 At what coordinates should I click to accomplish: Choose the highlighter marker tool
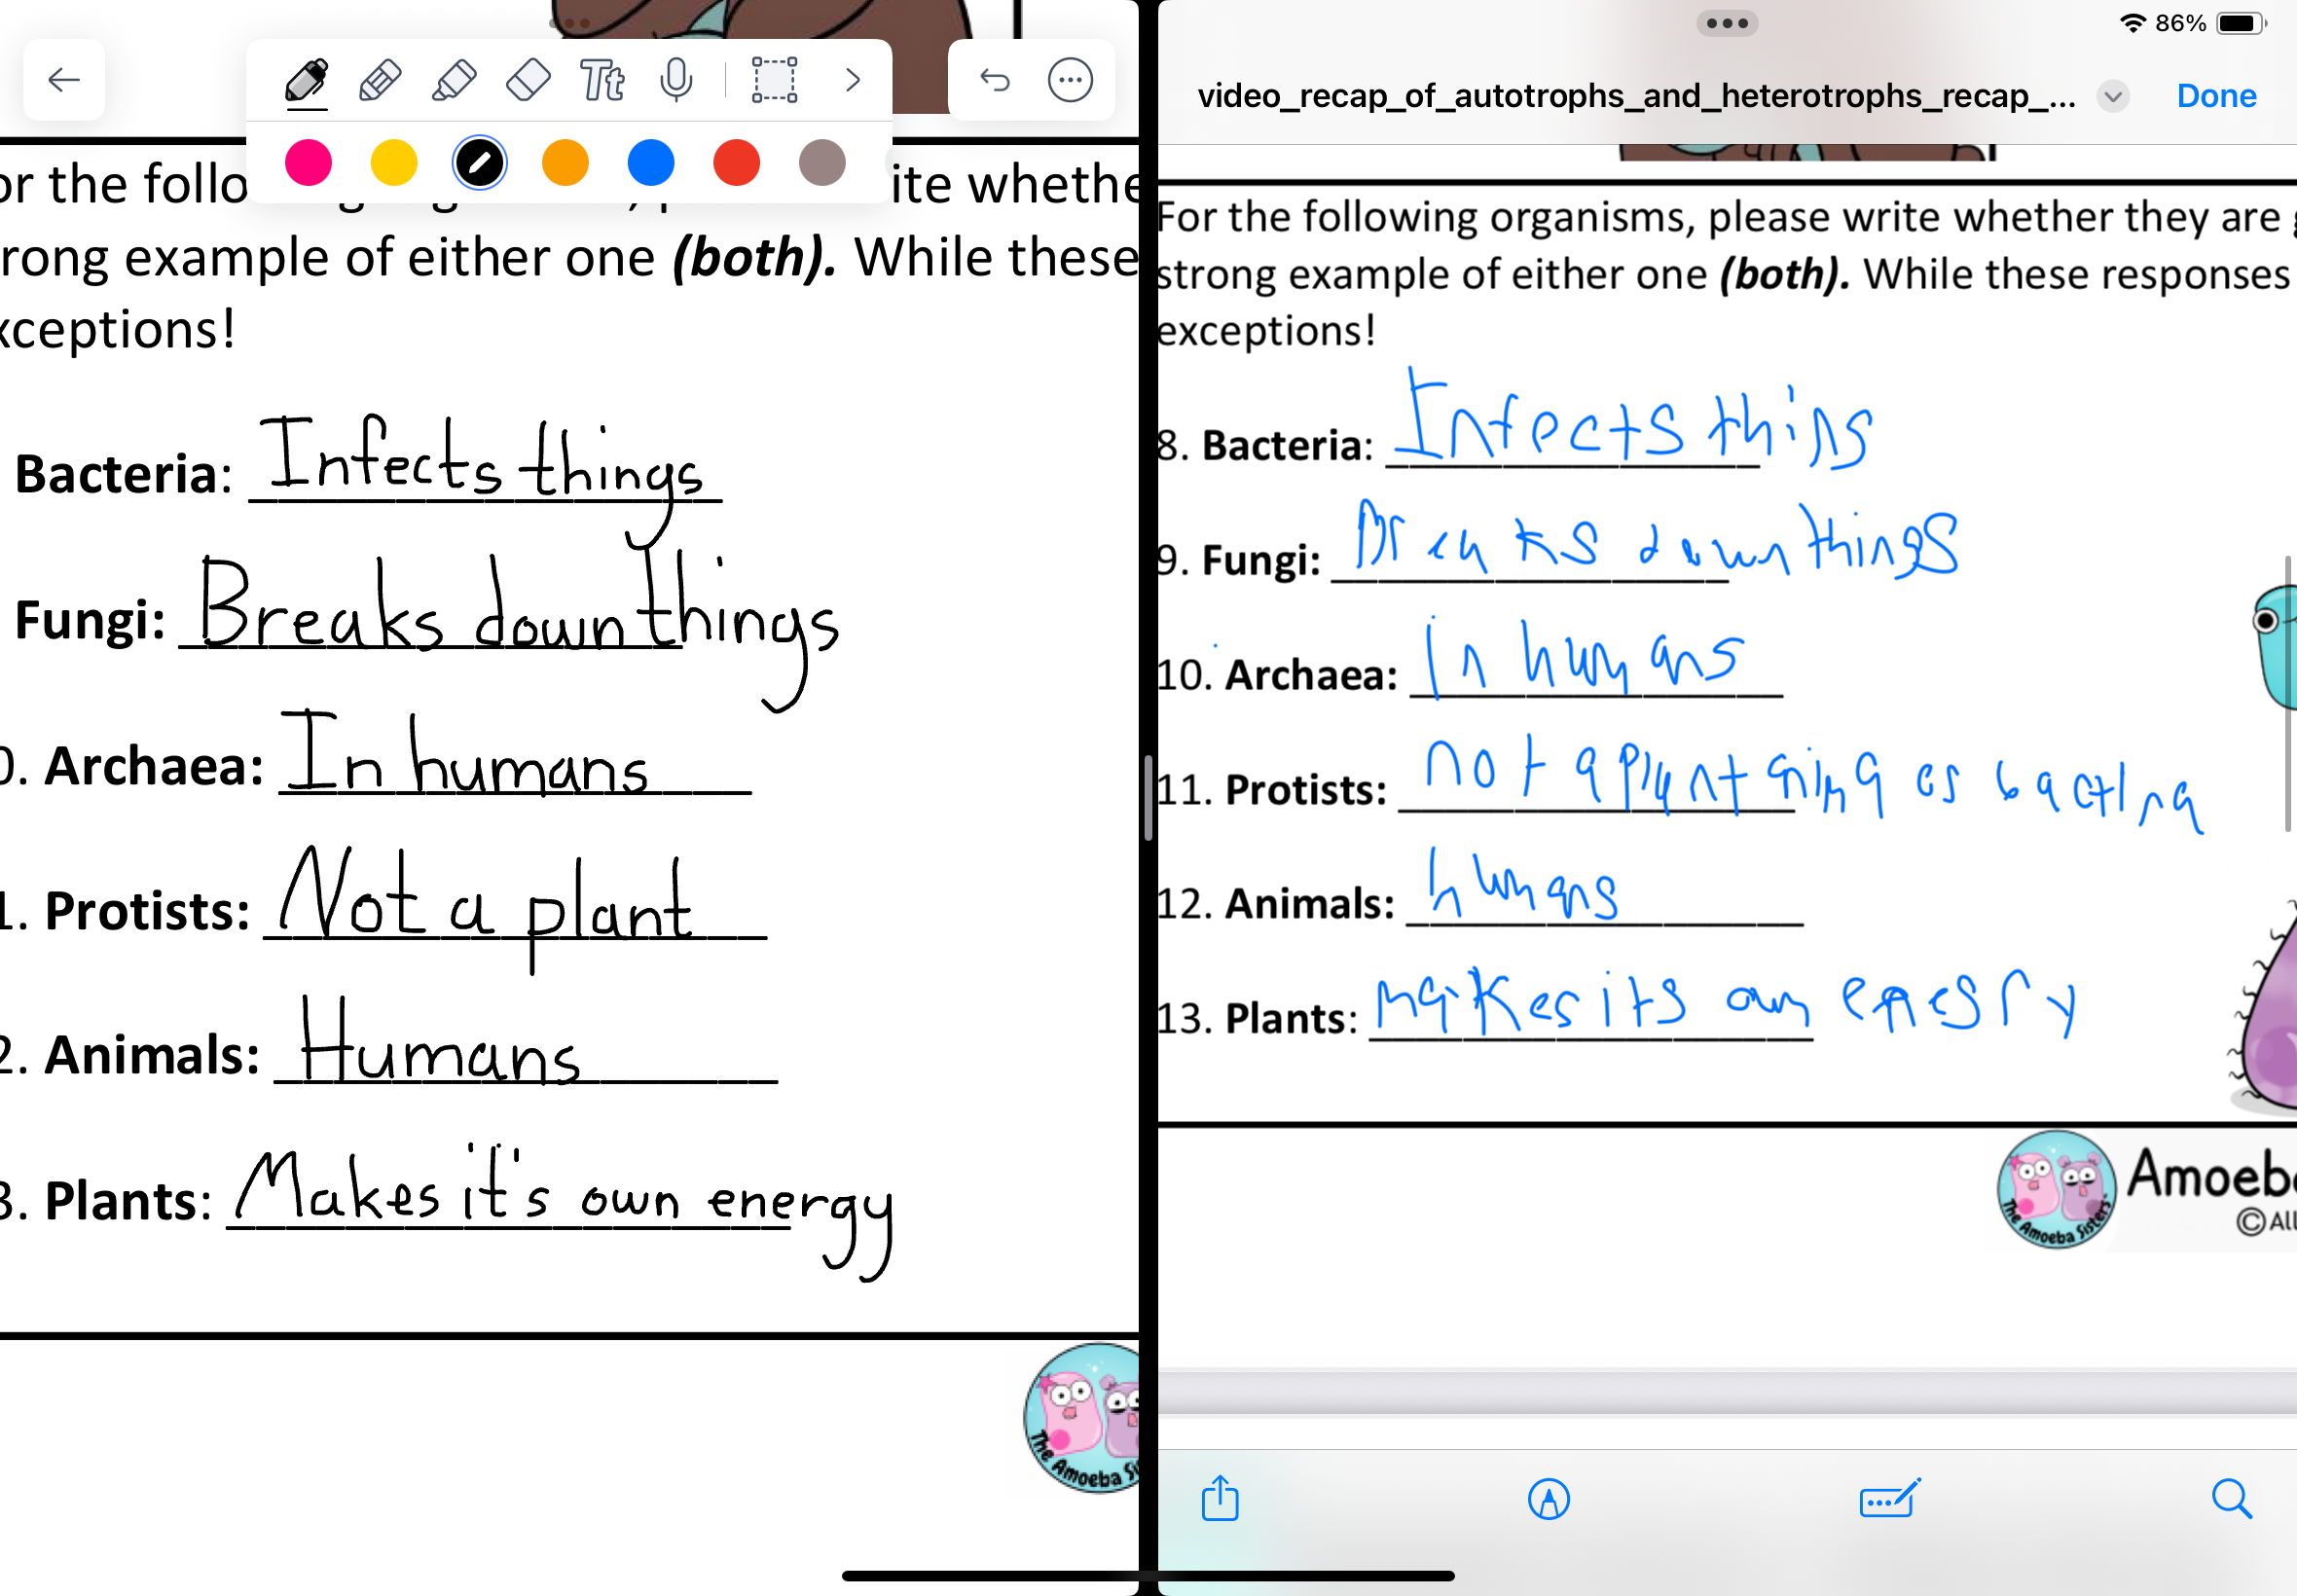(x=454, y=80)
